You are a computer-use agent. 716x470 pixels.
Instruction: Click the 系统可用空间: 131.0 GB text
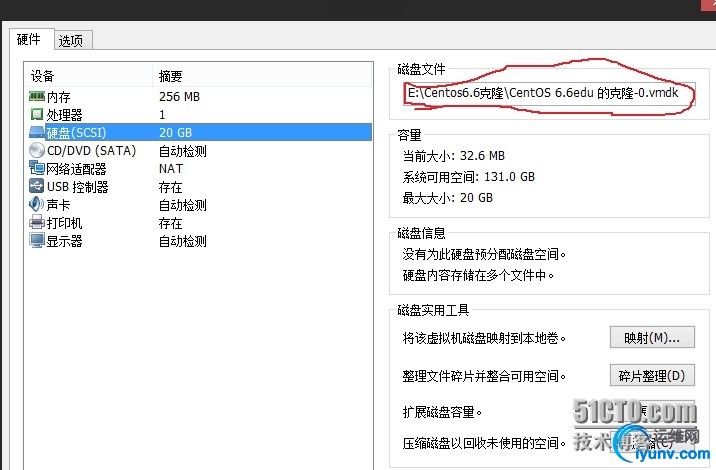click(469, 177)
